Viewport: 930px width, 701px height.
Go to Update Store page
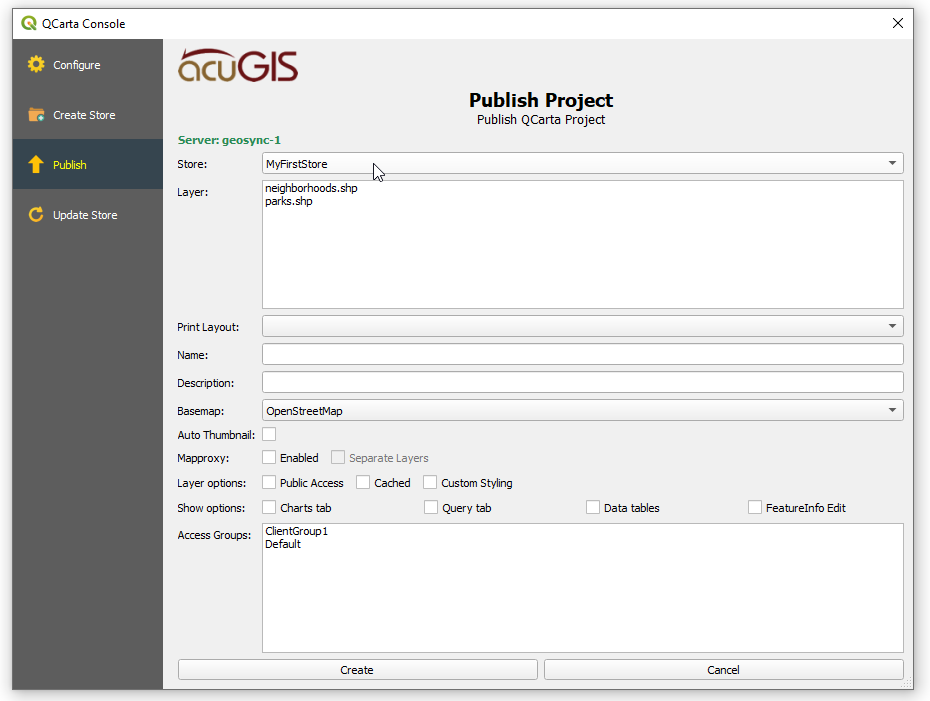tap(88, 214)
